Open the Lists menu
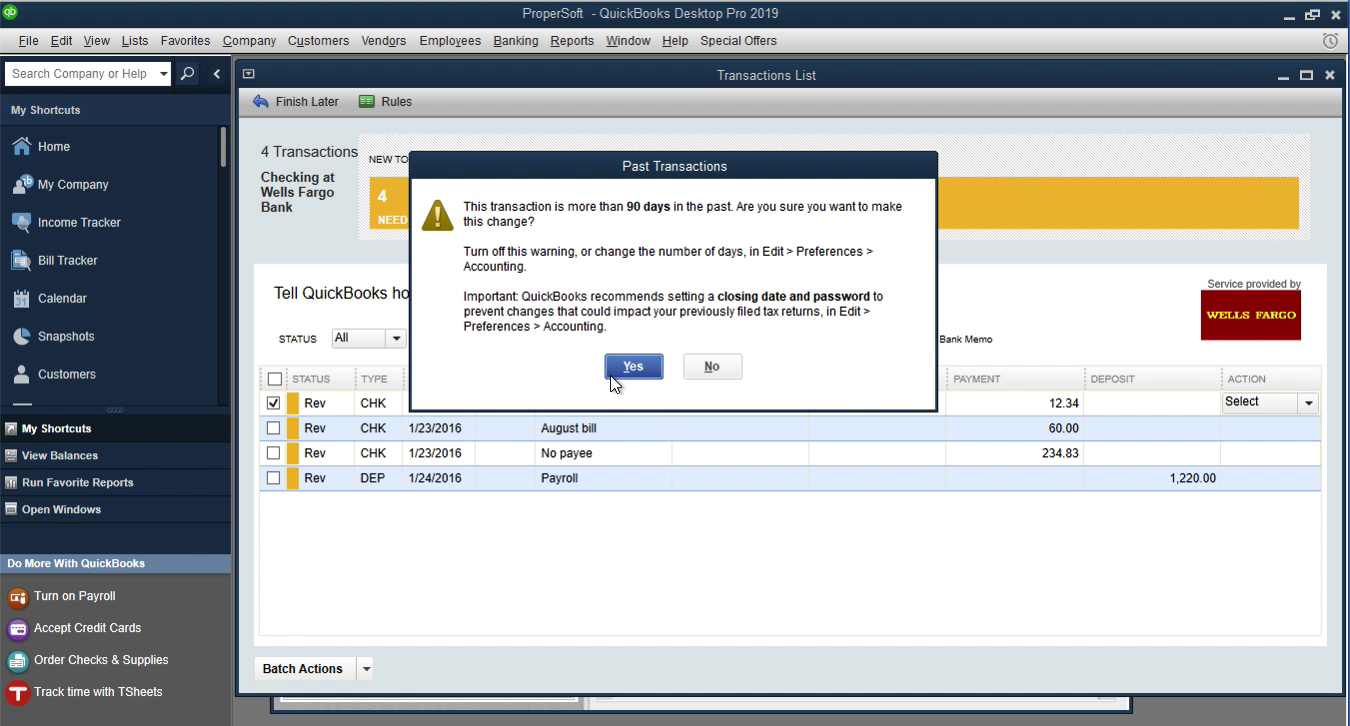 click(x=135, y=41)
